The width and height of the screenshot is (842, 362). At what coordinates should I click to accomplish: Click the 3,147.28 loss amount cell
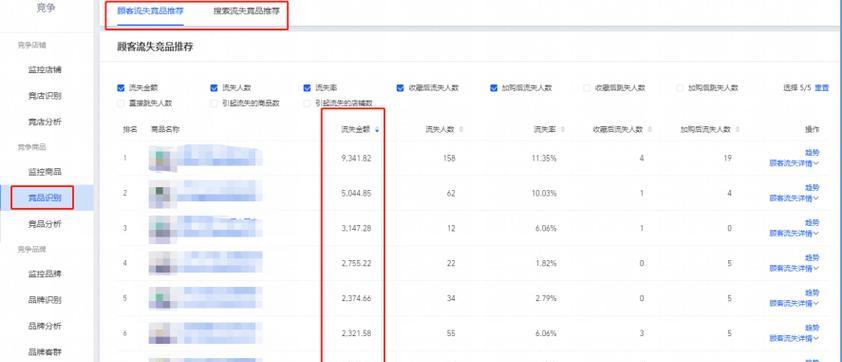click(x=356, y=228)
